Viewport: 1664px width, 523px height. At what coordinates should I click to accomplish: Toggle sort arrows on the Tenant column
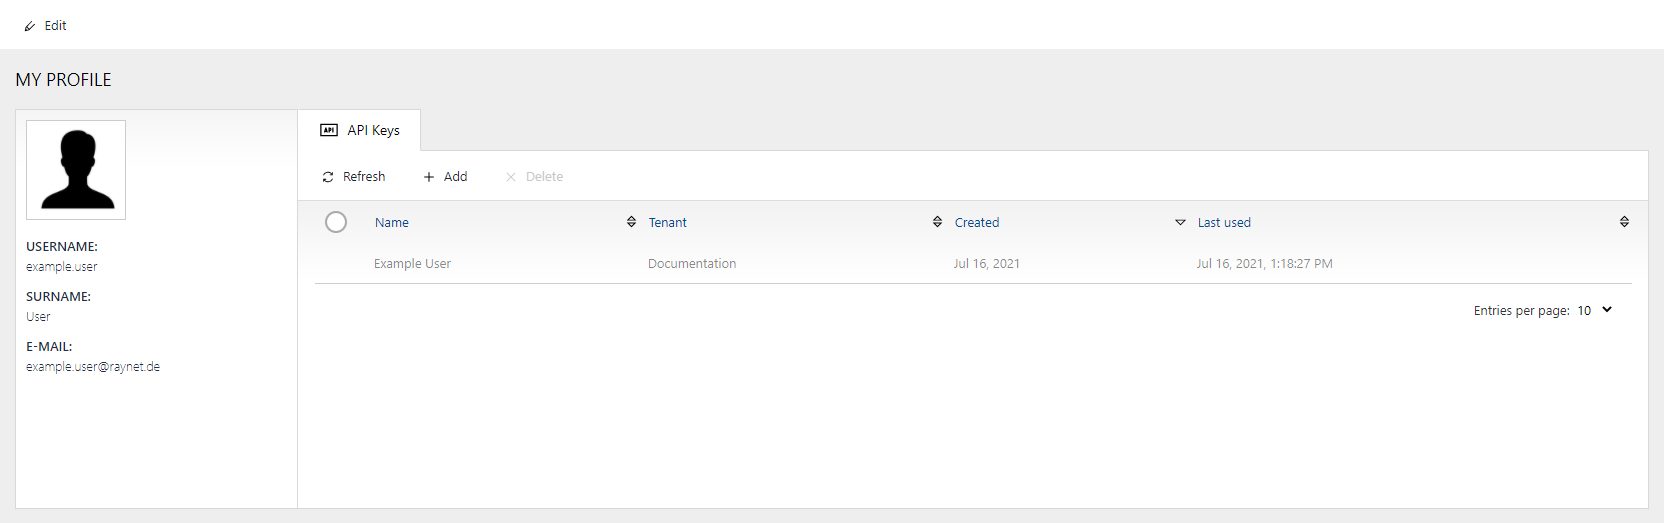pyautogui.click(x=937, y=222)
